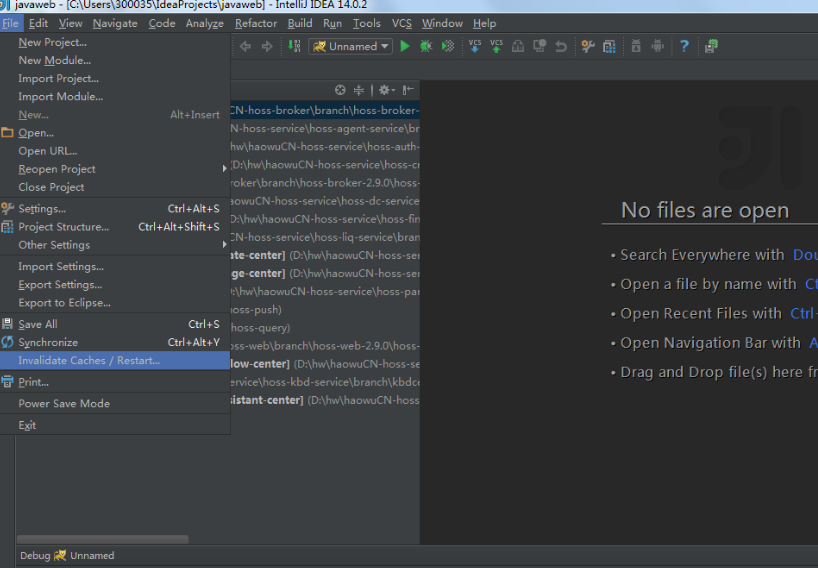This screenshot has height=568, width=818.
Task: Expand the Other Settings submenu
Action: click(x=115, y=245)
